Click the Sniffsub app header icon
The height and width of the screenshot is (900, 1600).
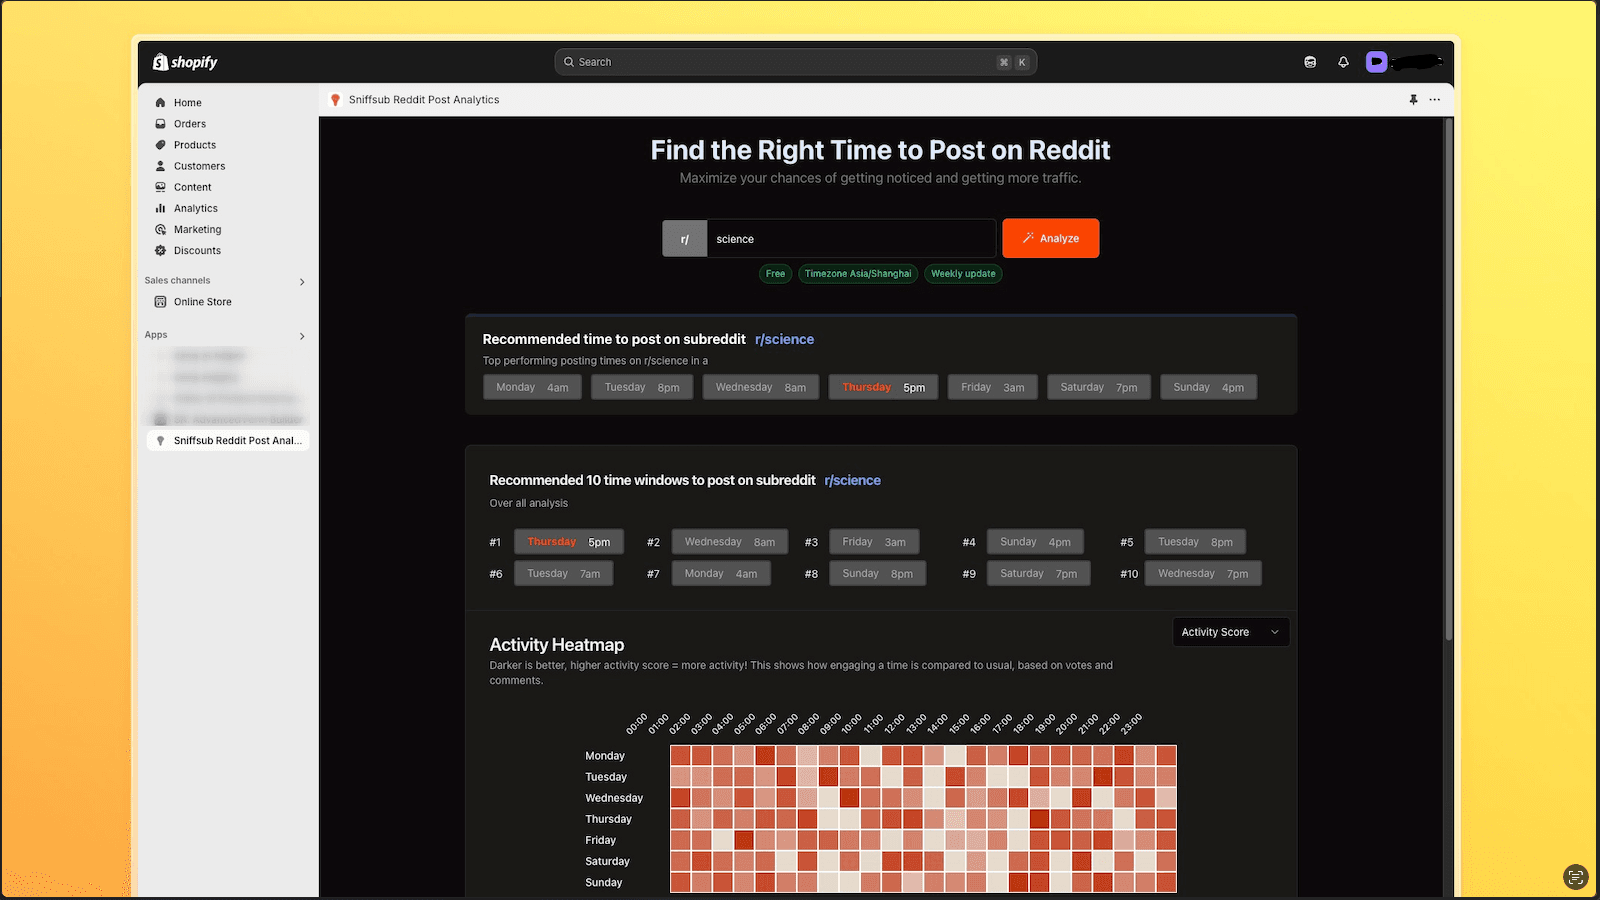click(x=336, y=100)
